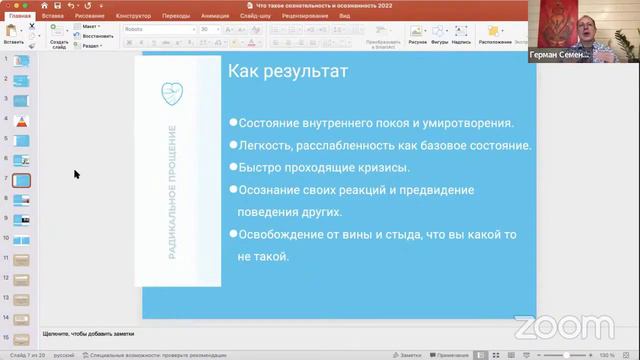Undo the last action

pyautogui.click(x=71, y=6)
